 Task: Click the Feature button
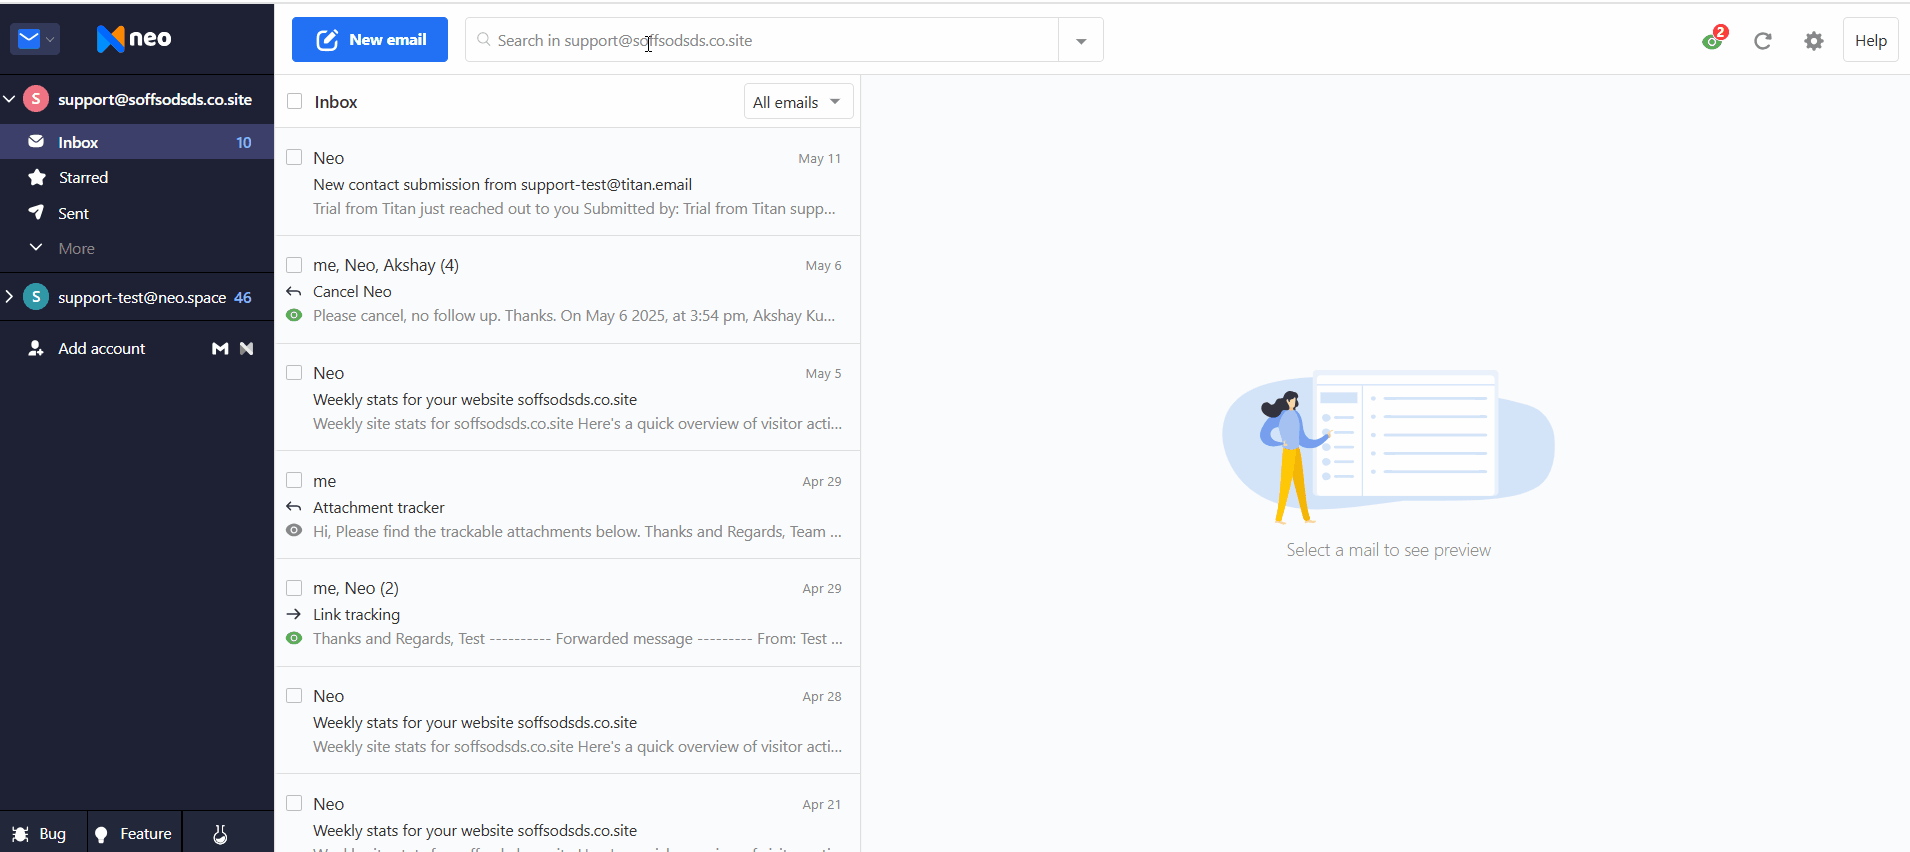click(135, 833)
